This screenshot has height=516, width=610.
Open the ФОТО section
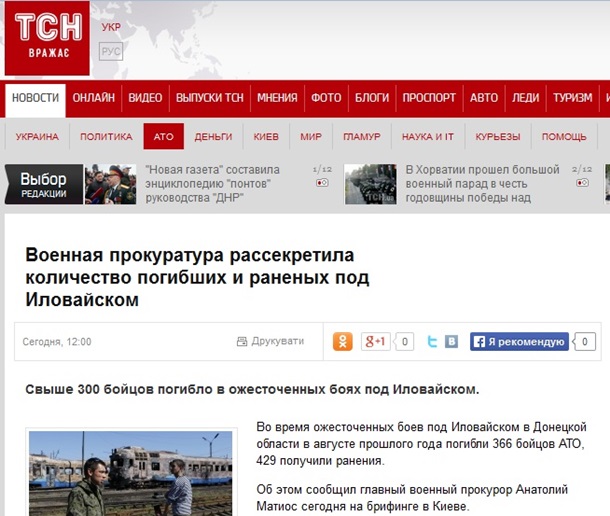[326, 98]
